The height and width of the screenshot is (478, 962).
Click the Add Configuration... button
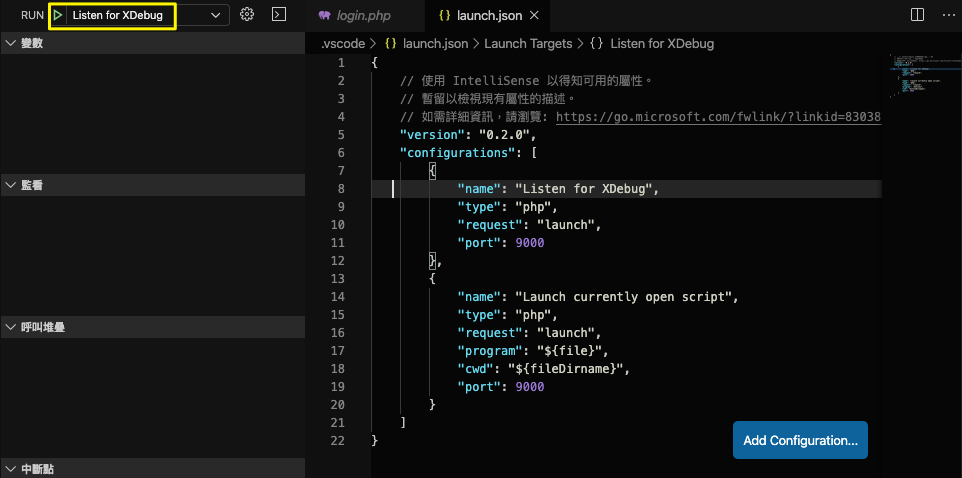pos(800,440)
